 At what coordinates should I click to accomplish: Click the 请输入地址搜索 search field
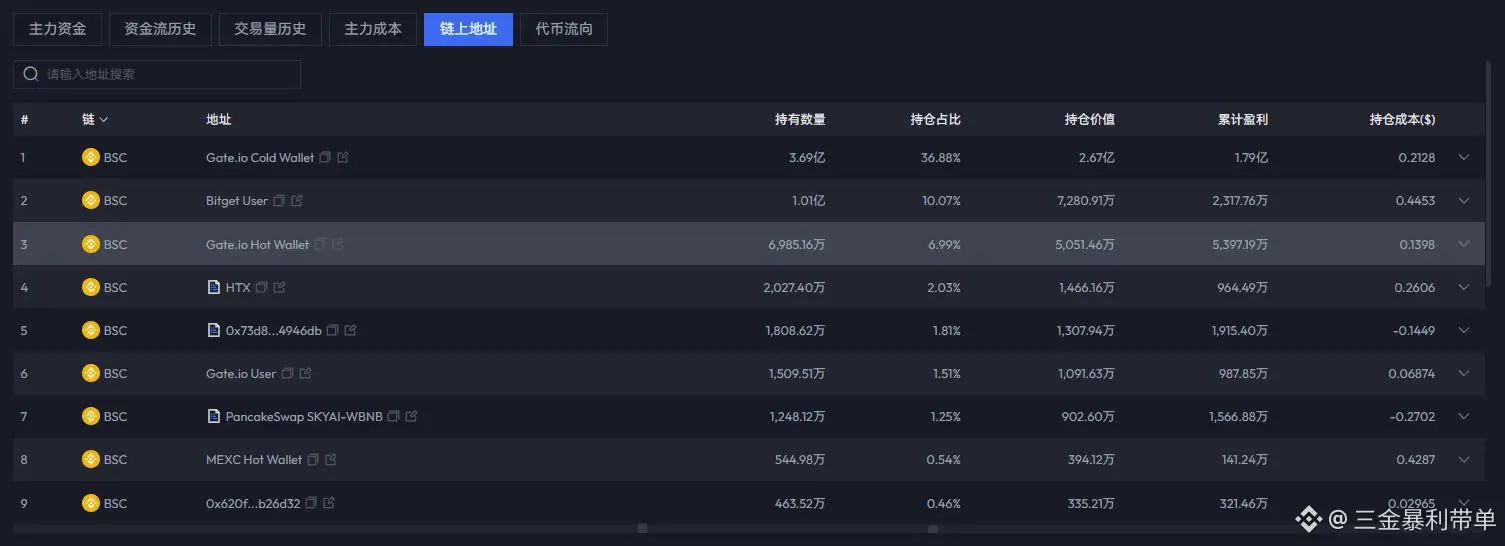click(x=157, y=74)
